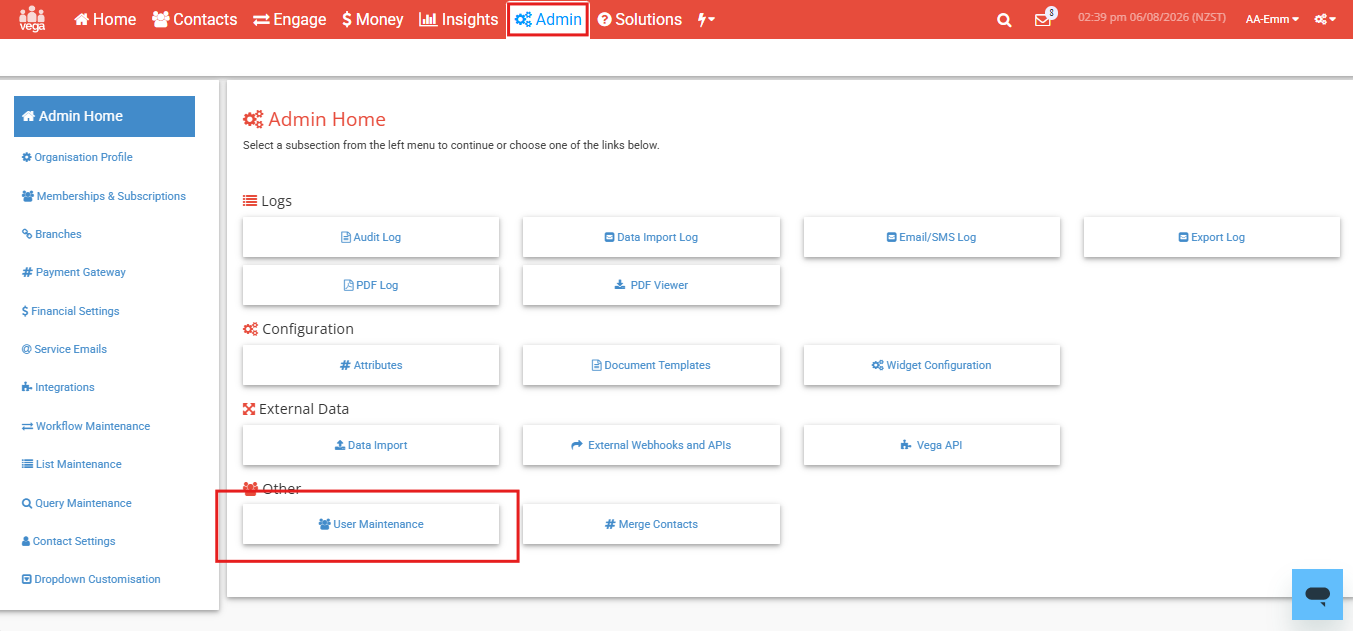The width and height of the screenshot is (1353, 631).
Task: Click the External Data section icon
Action: tap(249, 409)
